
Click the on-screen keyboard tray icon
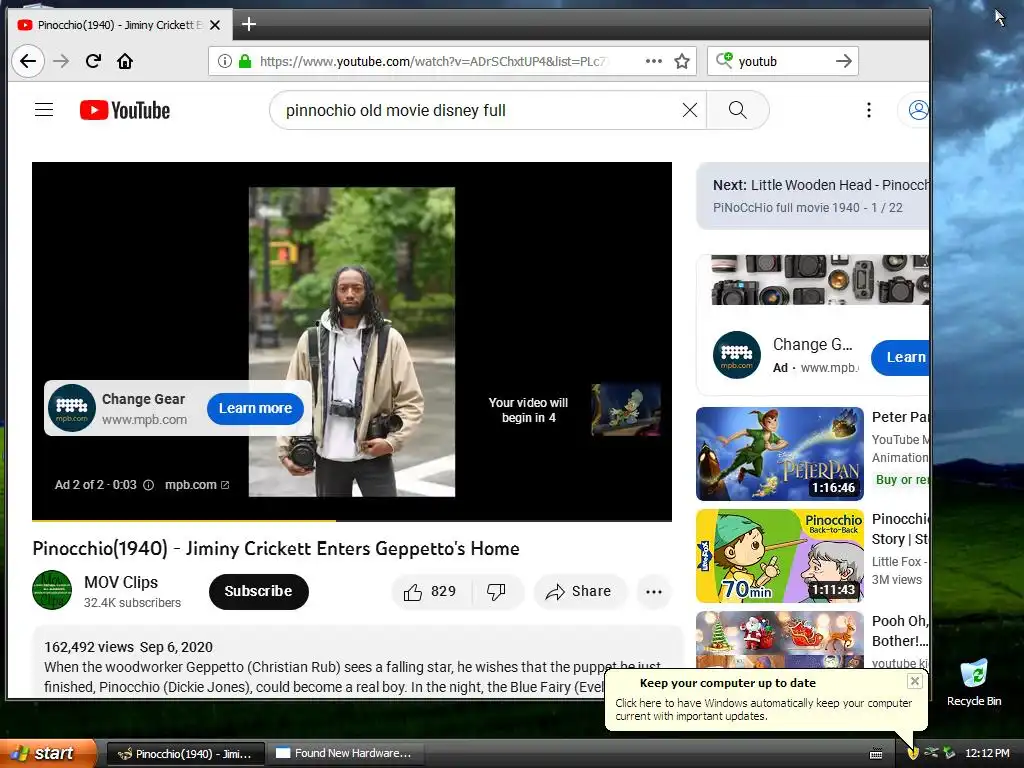click(x=876, y=754)
